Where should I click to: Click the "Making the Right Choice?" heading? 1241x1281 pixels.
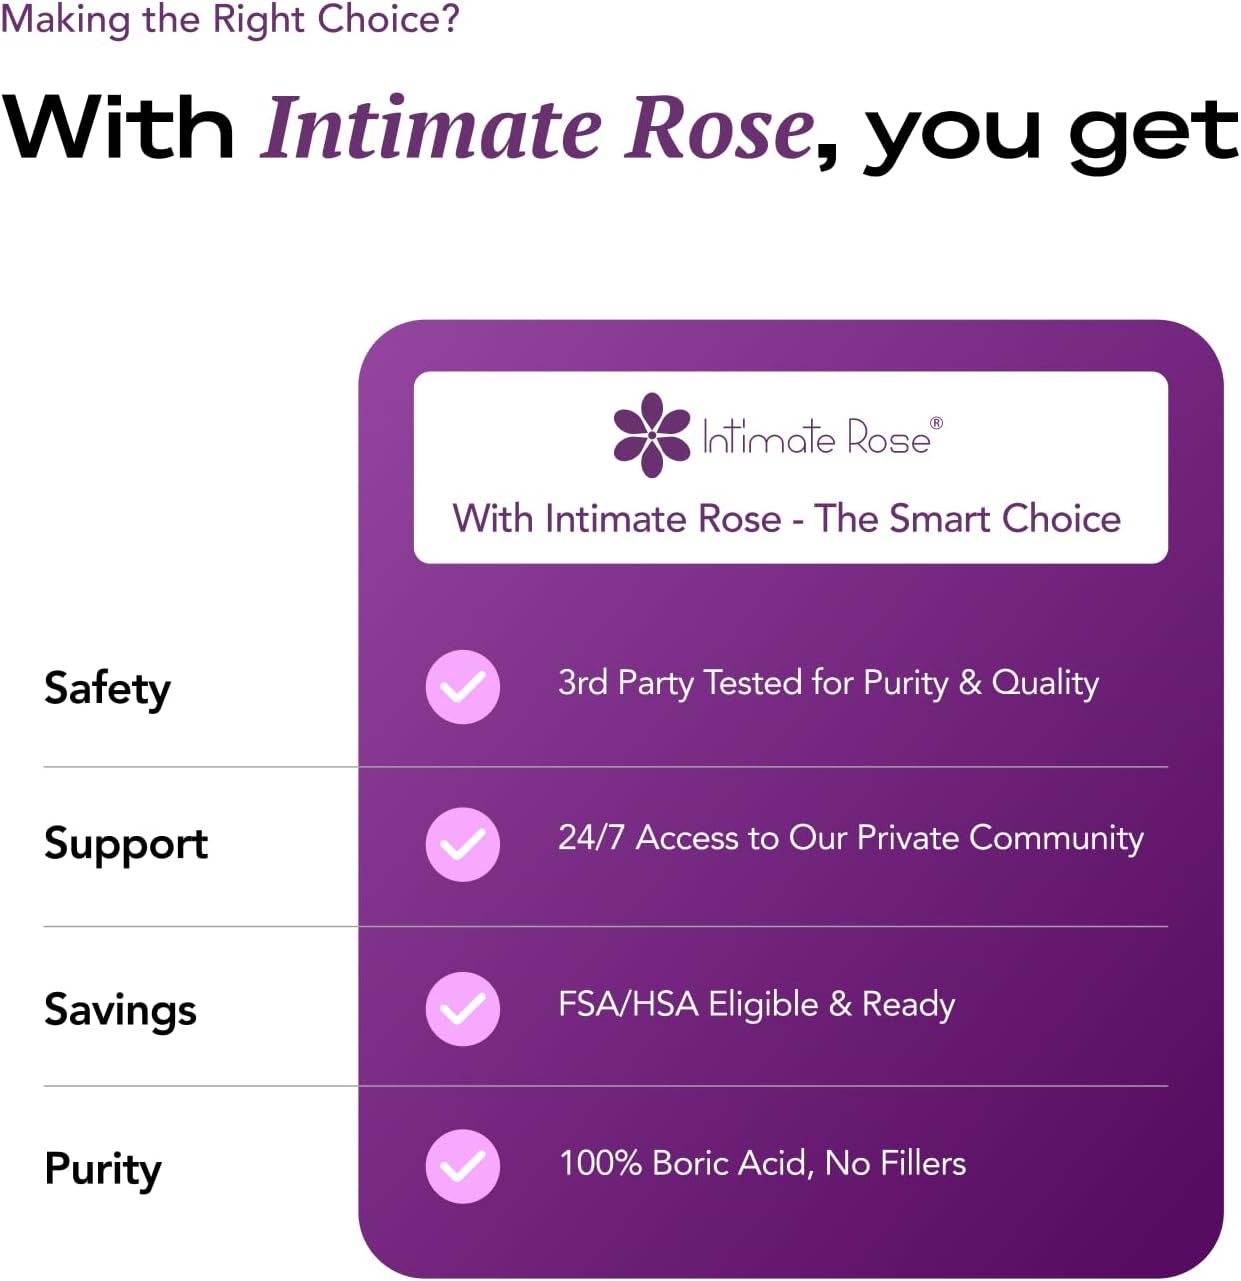(230, 19)
